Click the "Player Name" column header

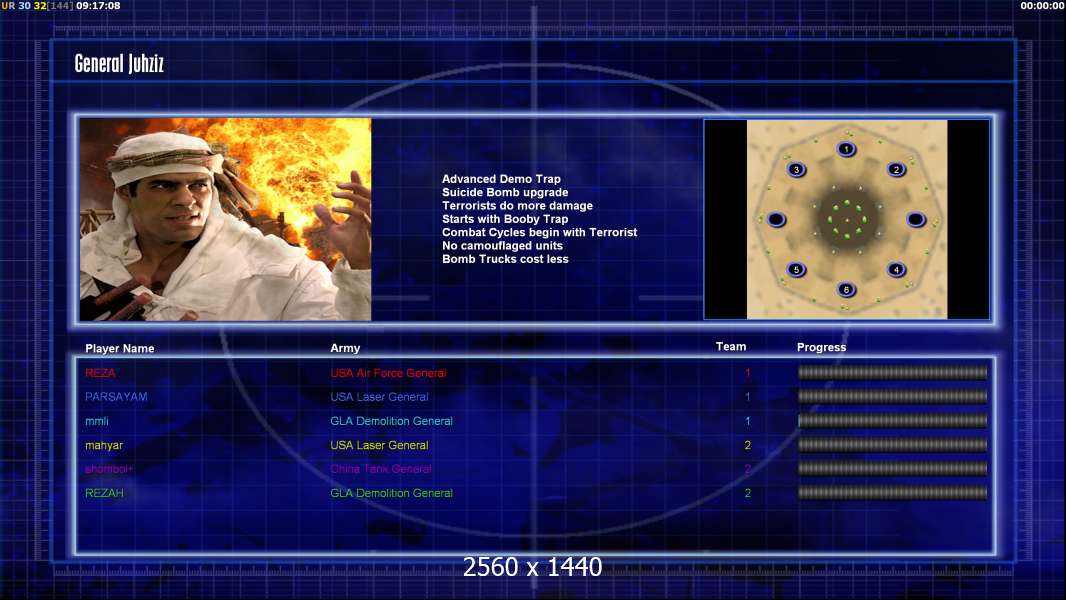(x=120, y=348)
